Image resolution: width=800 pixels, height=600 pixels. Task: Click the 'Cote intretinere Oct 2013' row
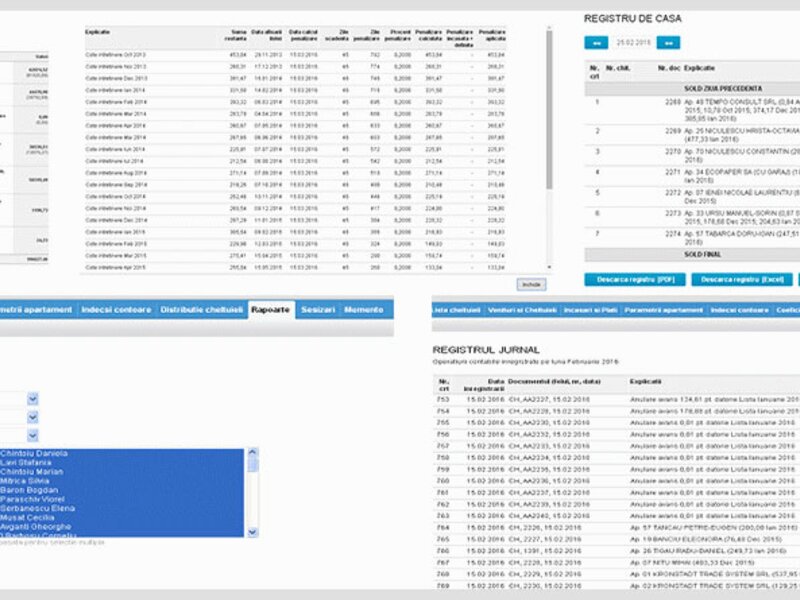[x=295, y=55]
